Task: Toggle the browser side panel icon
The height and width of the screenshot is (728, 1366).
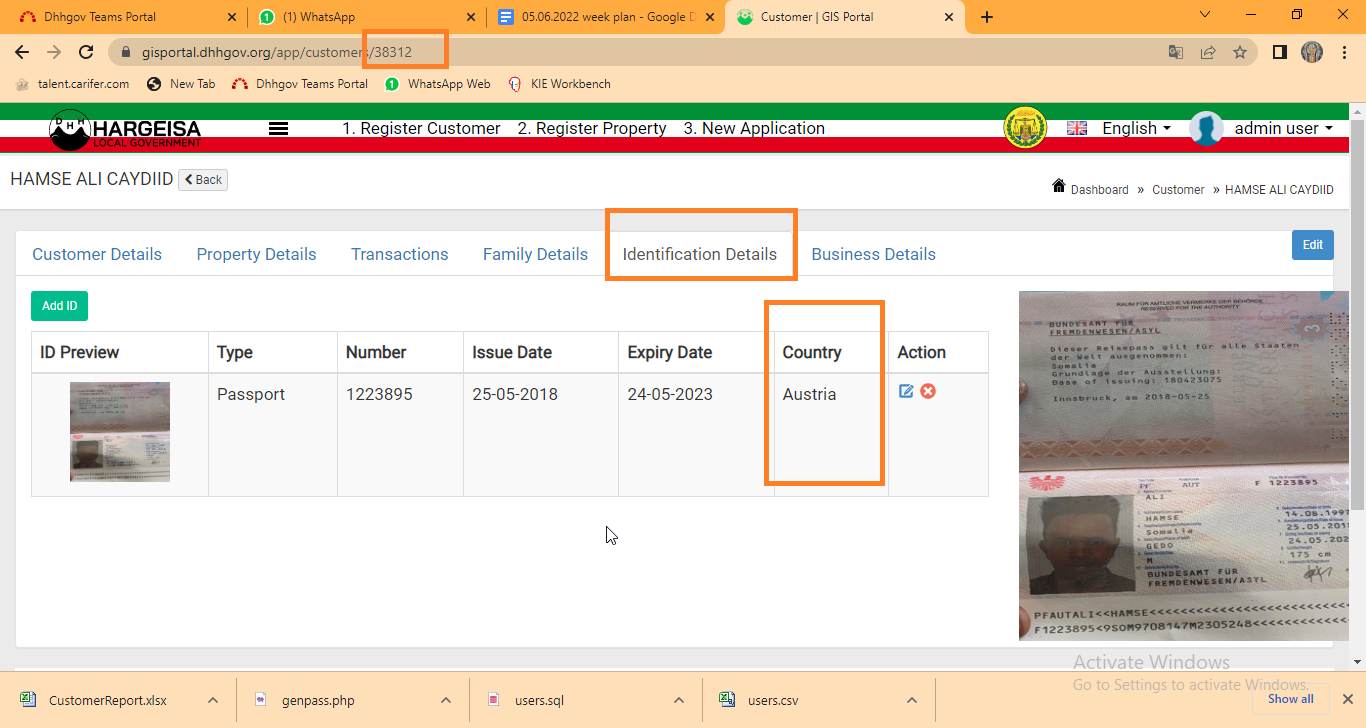Action: [1279, 52]
